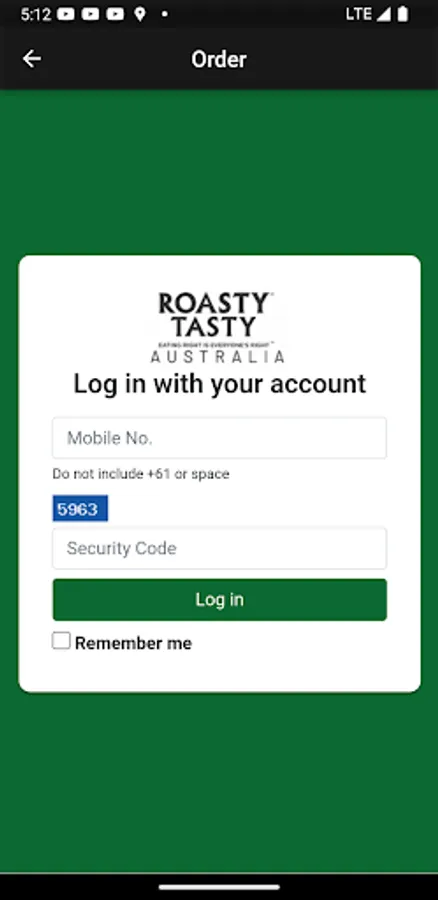Click the Roasty Tasty Australia logo
Image resolution: width=438 pixels, height=900 pixels.
pyautogui.click(x=218, y=327)
